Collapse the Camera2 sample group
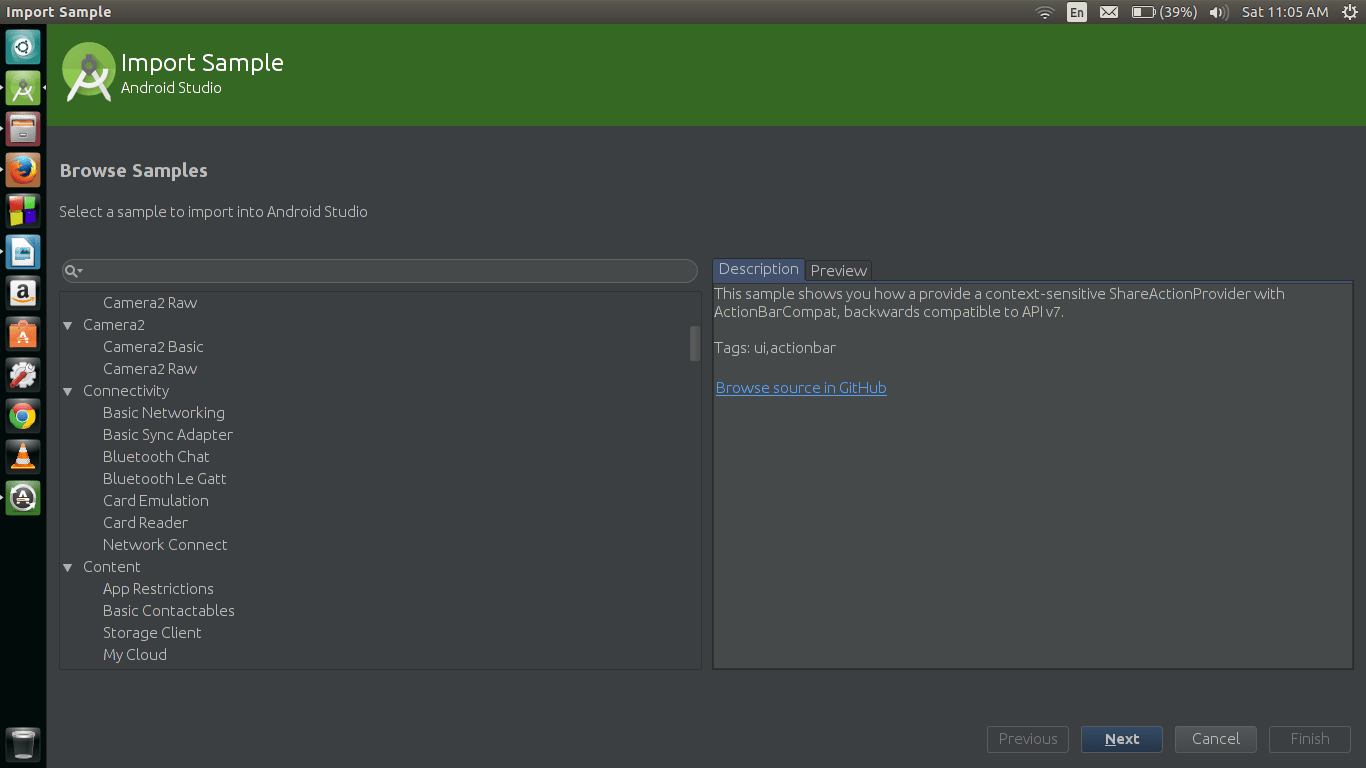The width and height of the screenshot is (1366, 768). 68,325
